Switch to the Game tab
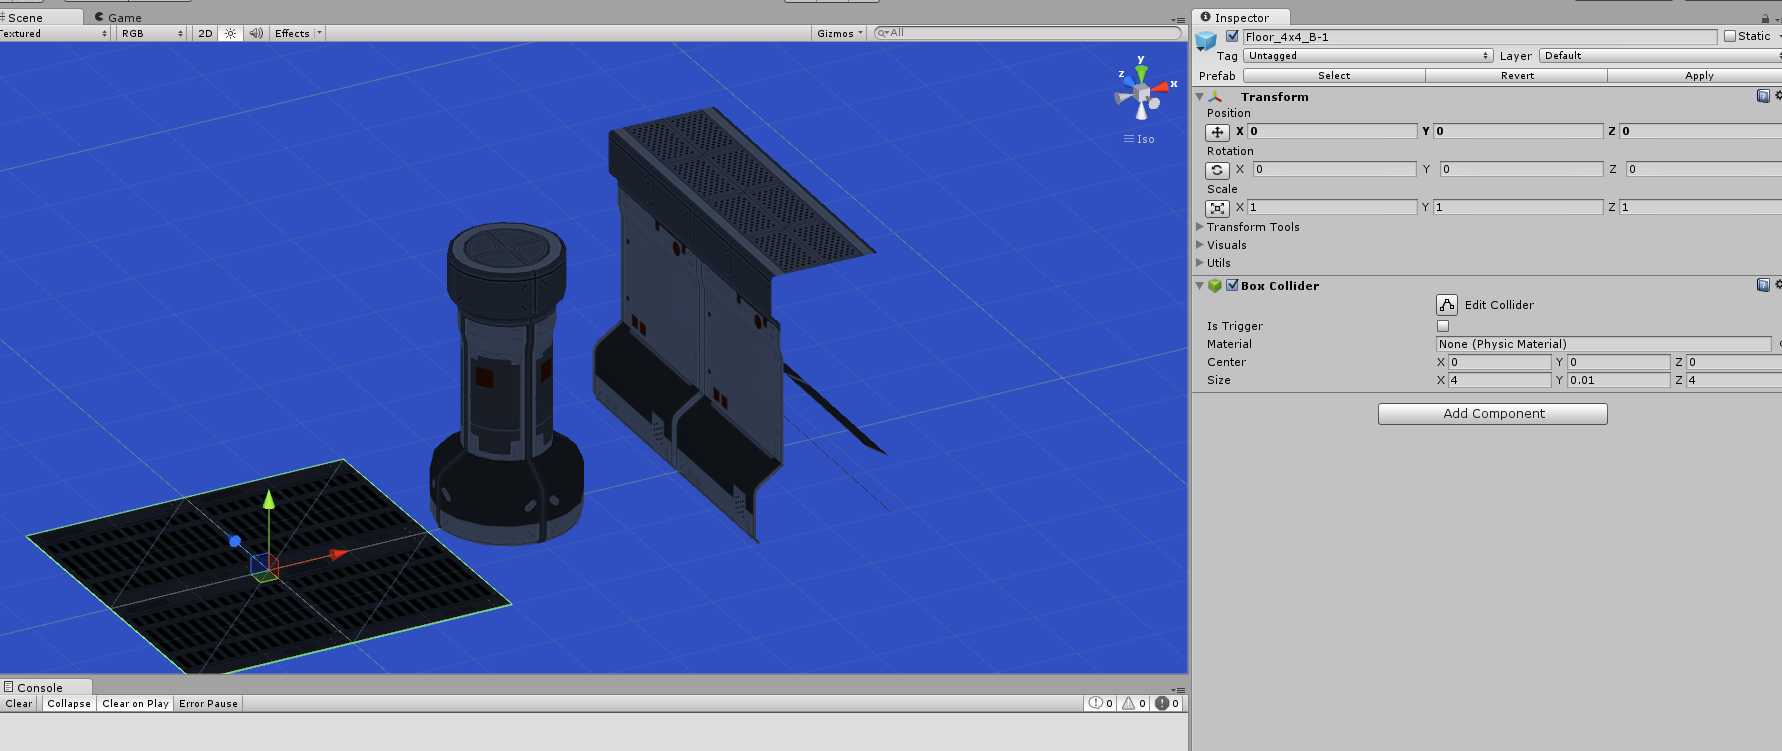The image size is (1782, 751). point(118,17)
